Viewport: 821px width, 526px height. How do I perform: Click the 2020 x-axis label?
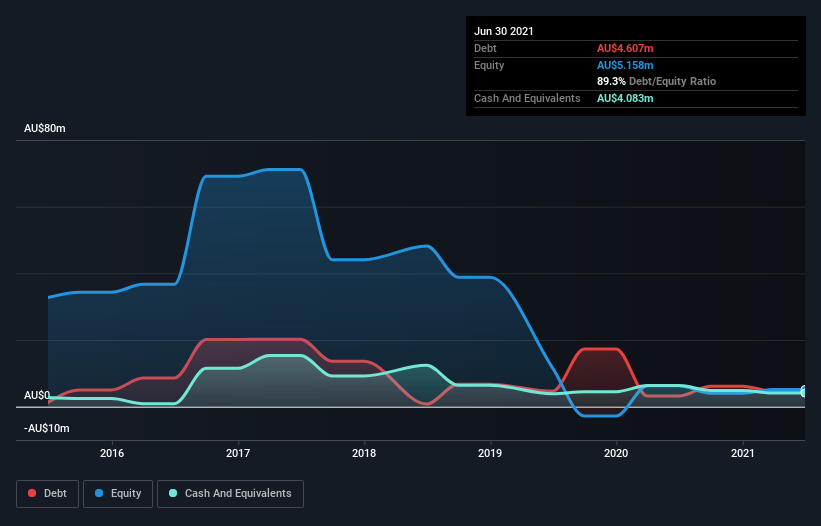coord(616,453)
